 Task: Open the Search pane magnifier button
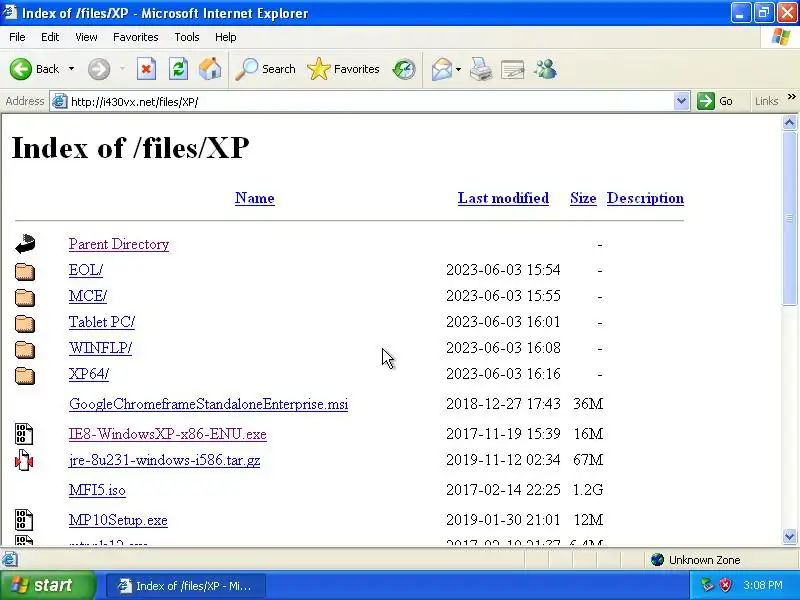point(265,69)
